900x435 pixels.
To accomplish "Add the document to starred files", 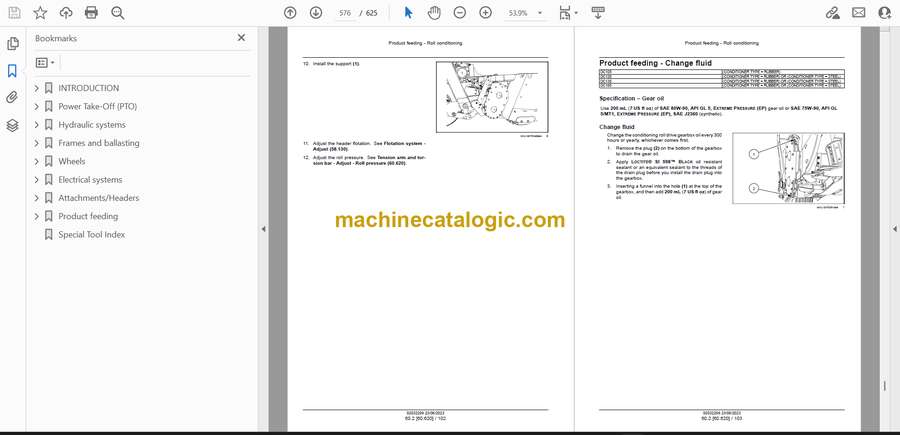I will (40, 13).
